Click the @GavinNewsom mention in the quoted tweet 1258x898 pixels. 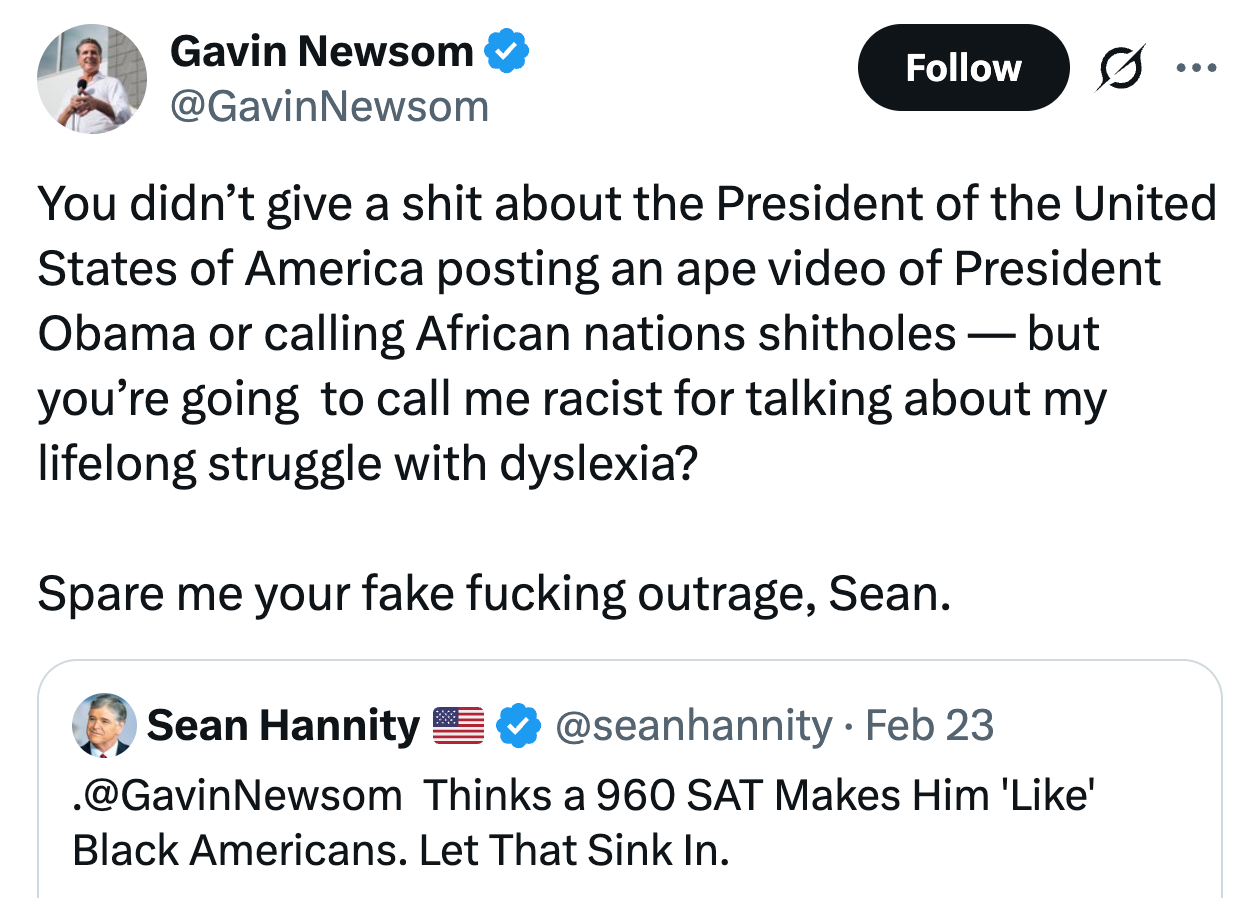(x=230, y=796)
